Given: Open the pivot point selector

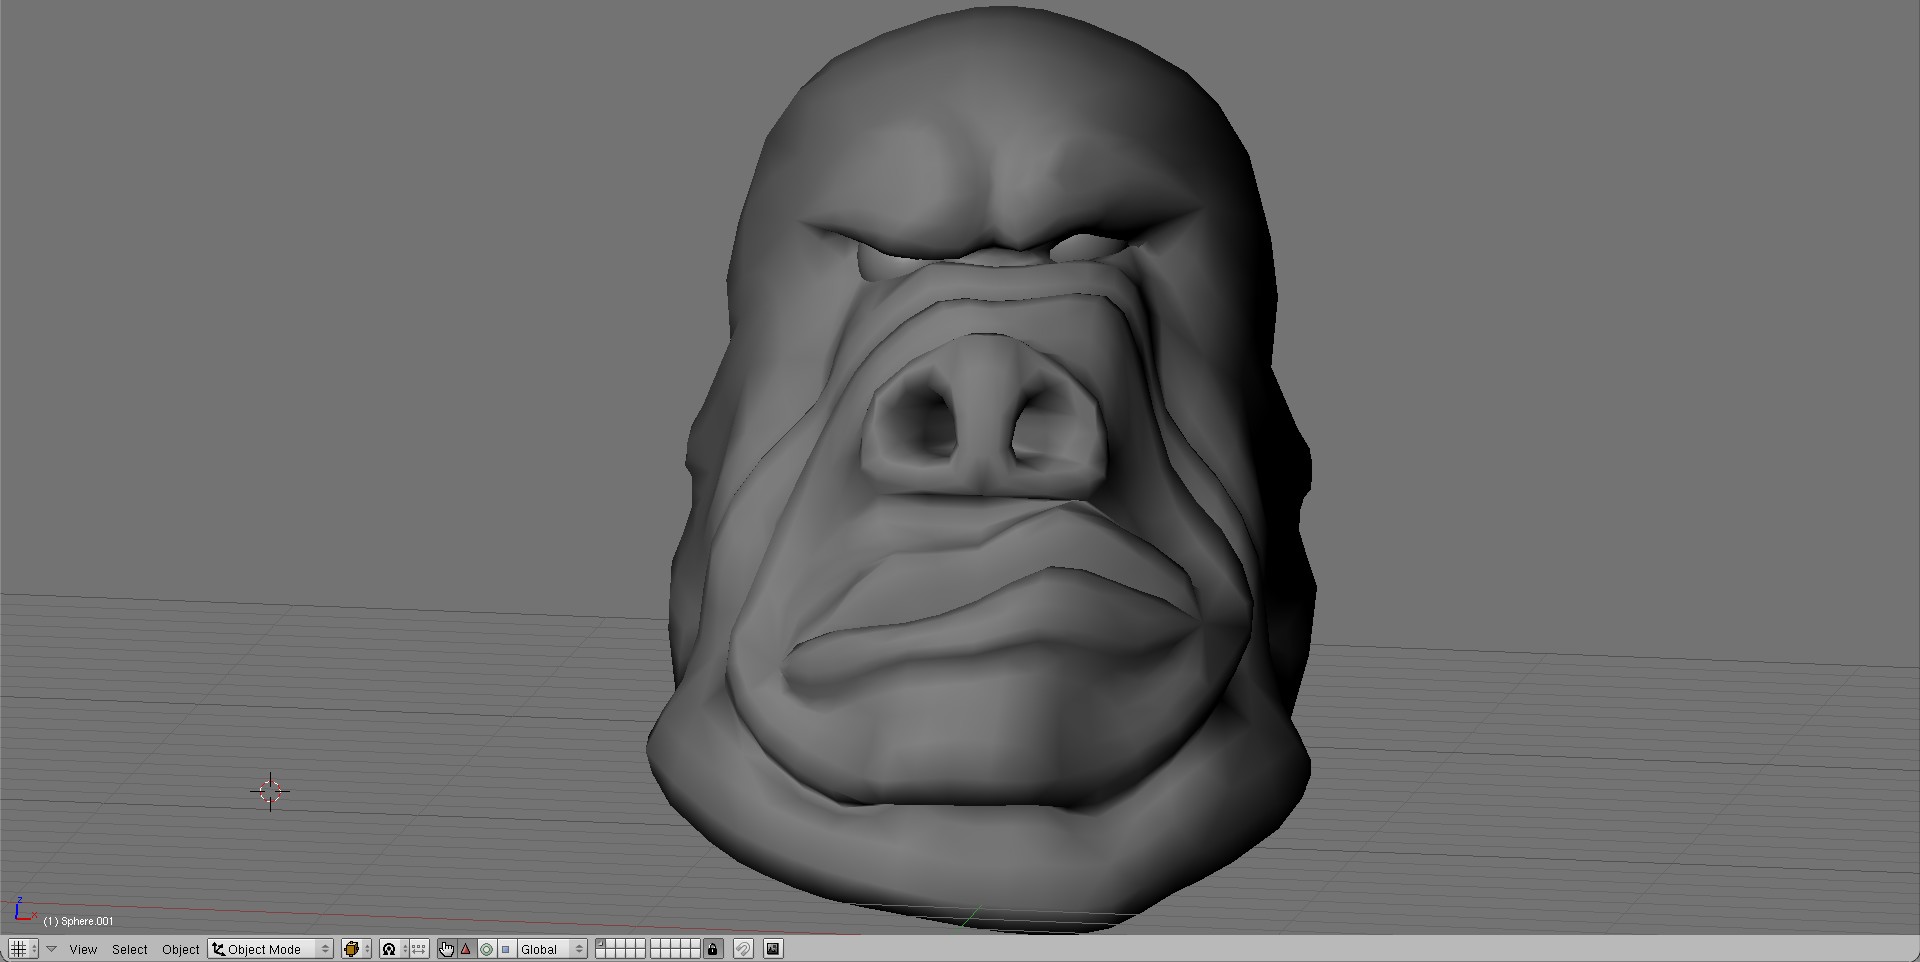Looking at the screenshot, I should (394, 949).
